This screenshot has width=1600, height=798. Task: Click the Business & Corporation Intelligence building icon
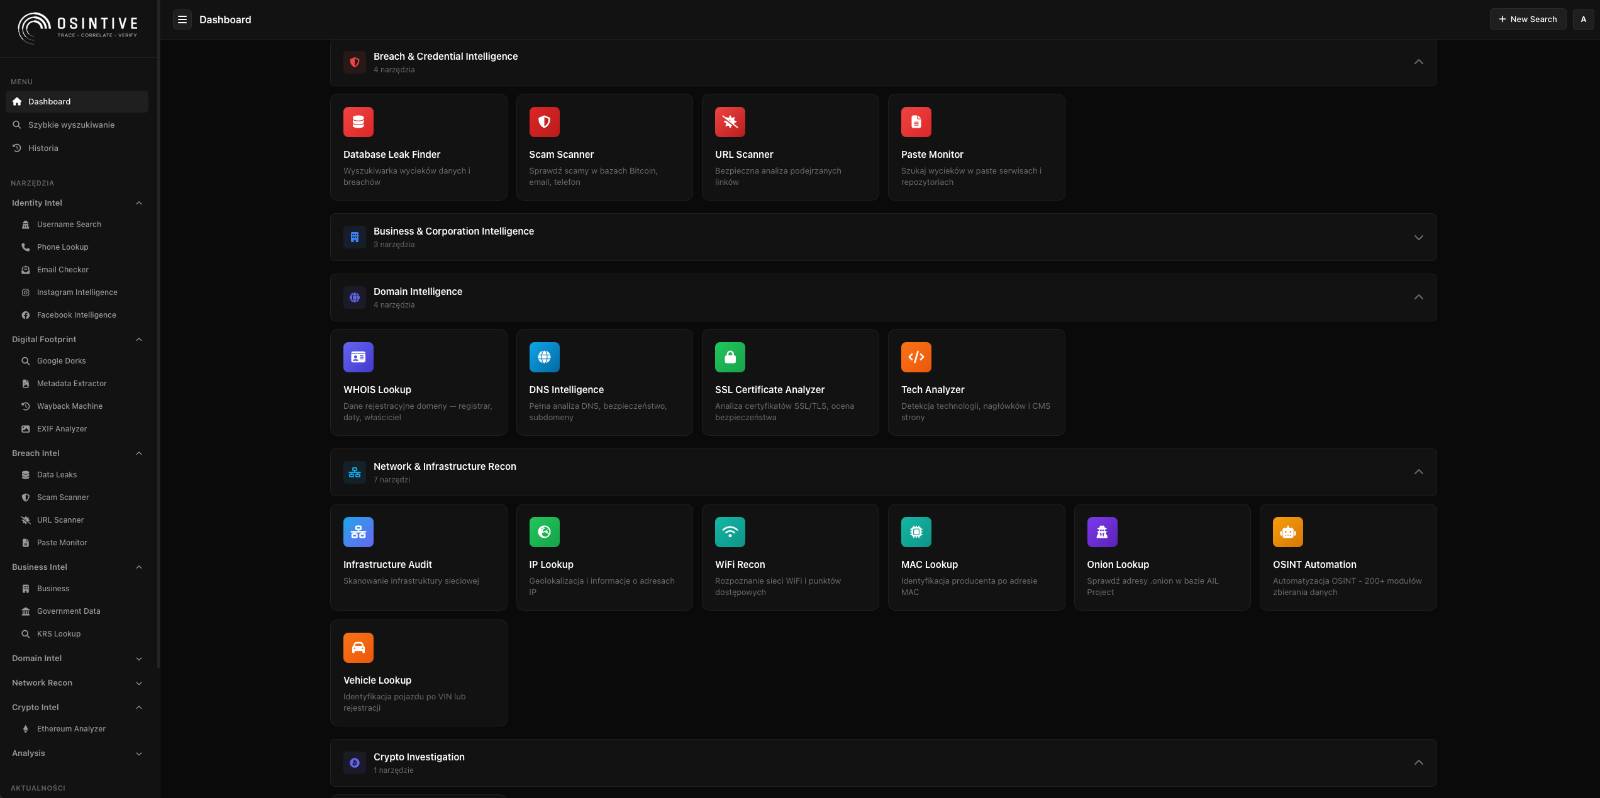click(354, 237)
